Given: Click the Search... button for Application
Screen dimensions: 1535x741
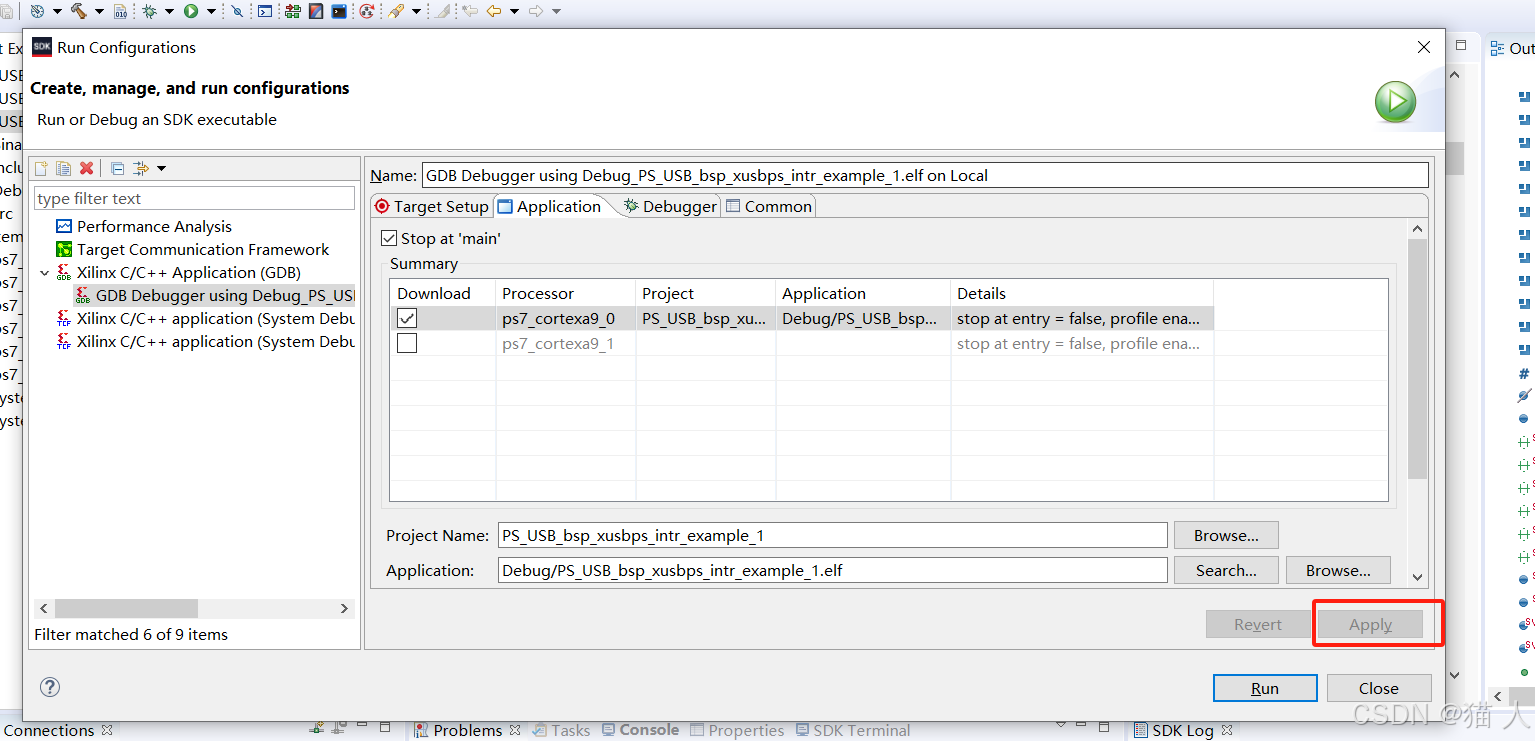Looking at the screenshot, I should pos(1226,570).
